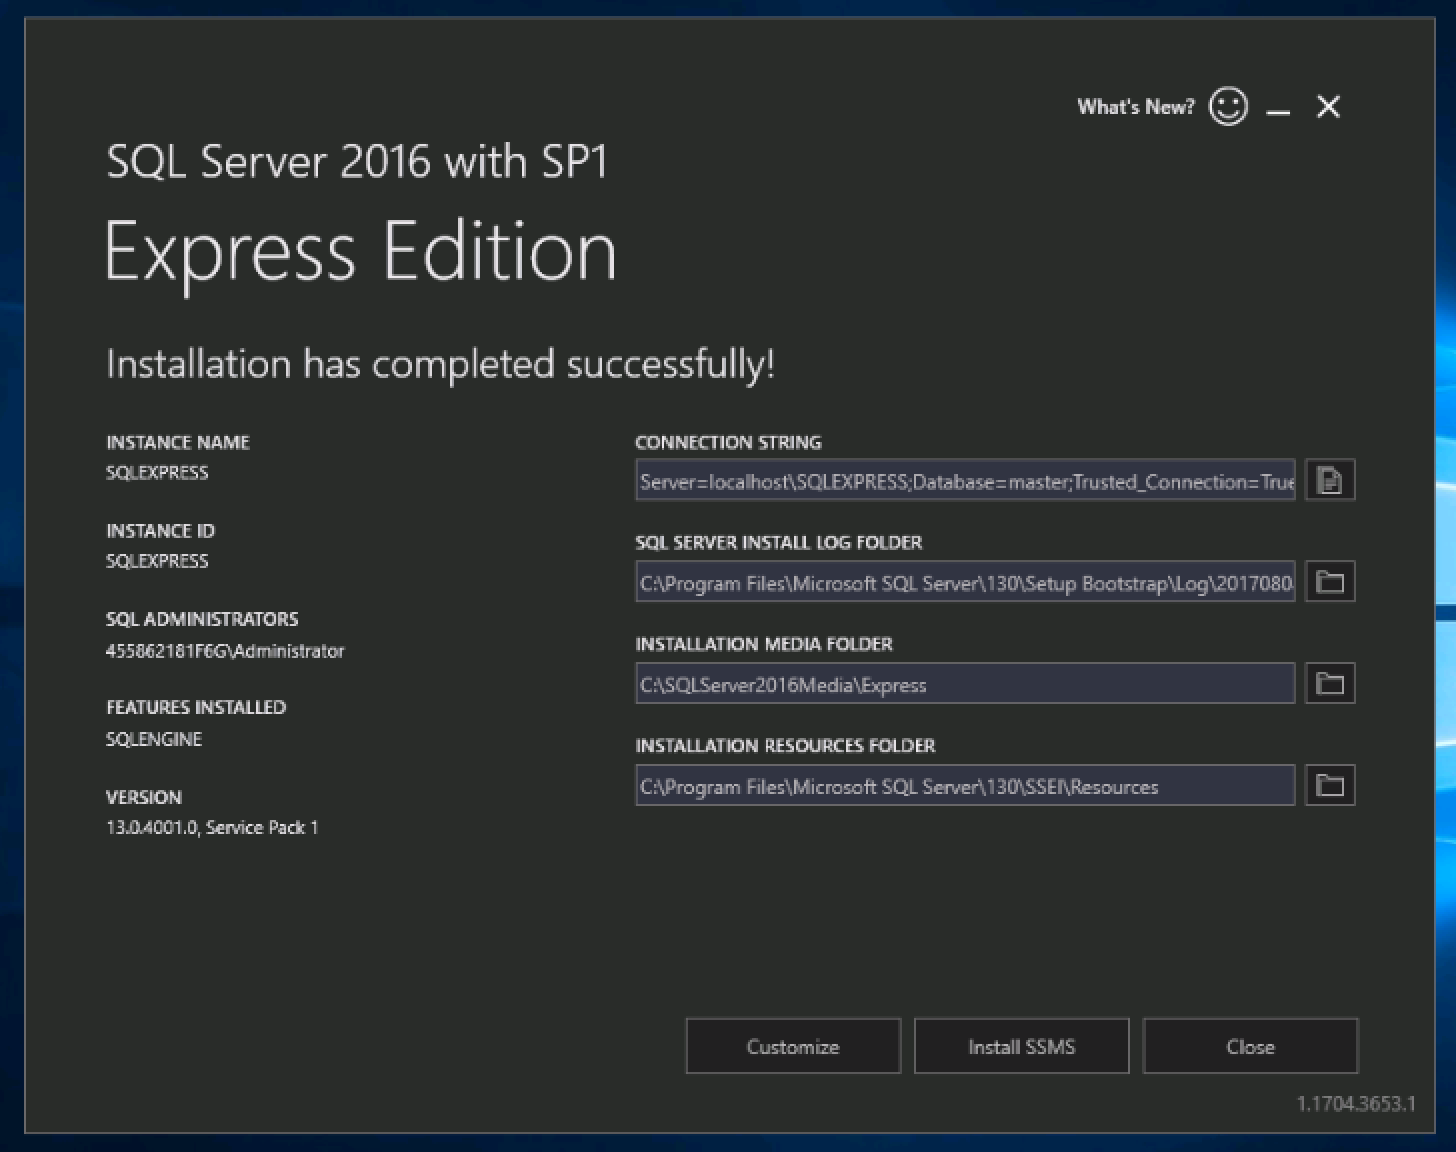This screenshot has width=1456, height=1152.
Task: Click the installation resources folder path field
Action: click(x=965, y=786)
